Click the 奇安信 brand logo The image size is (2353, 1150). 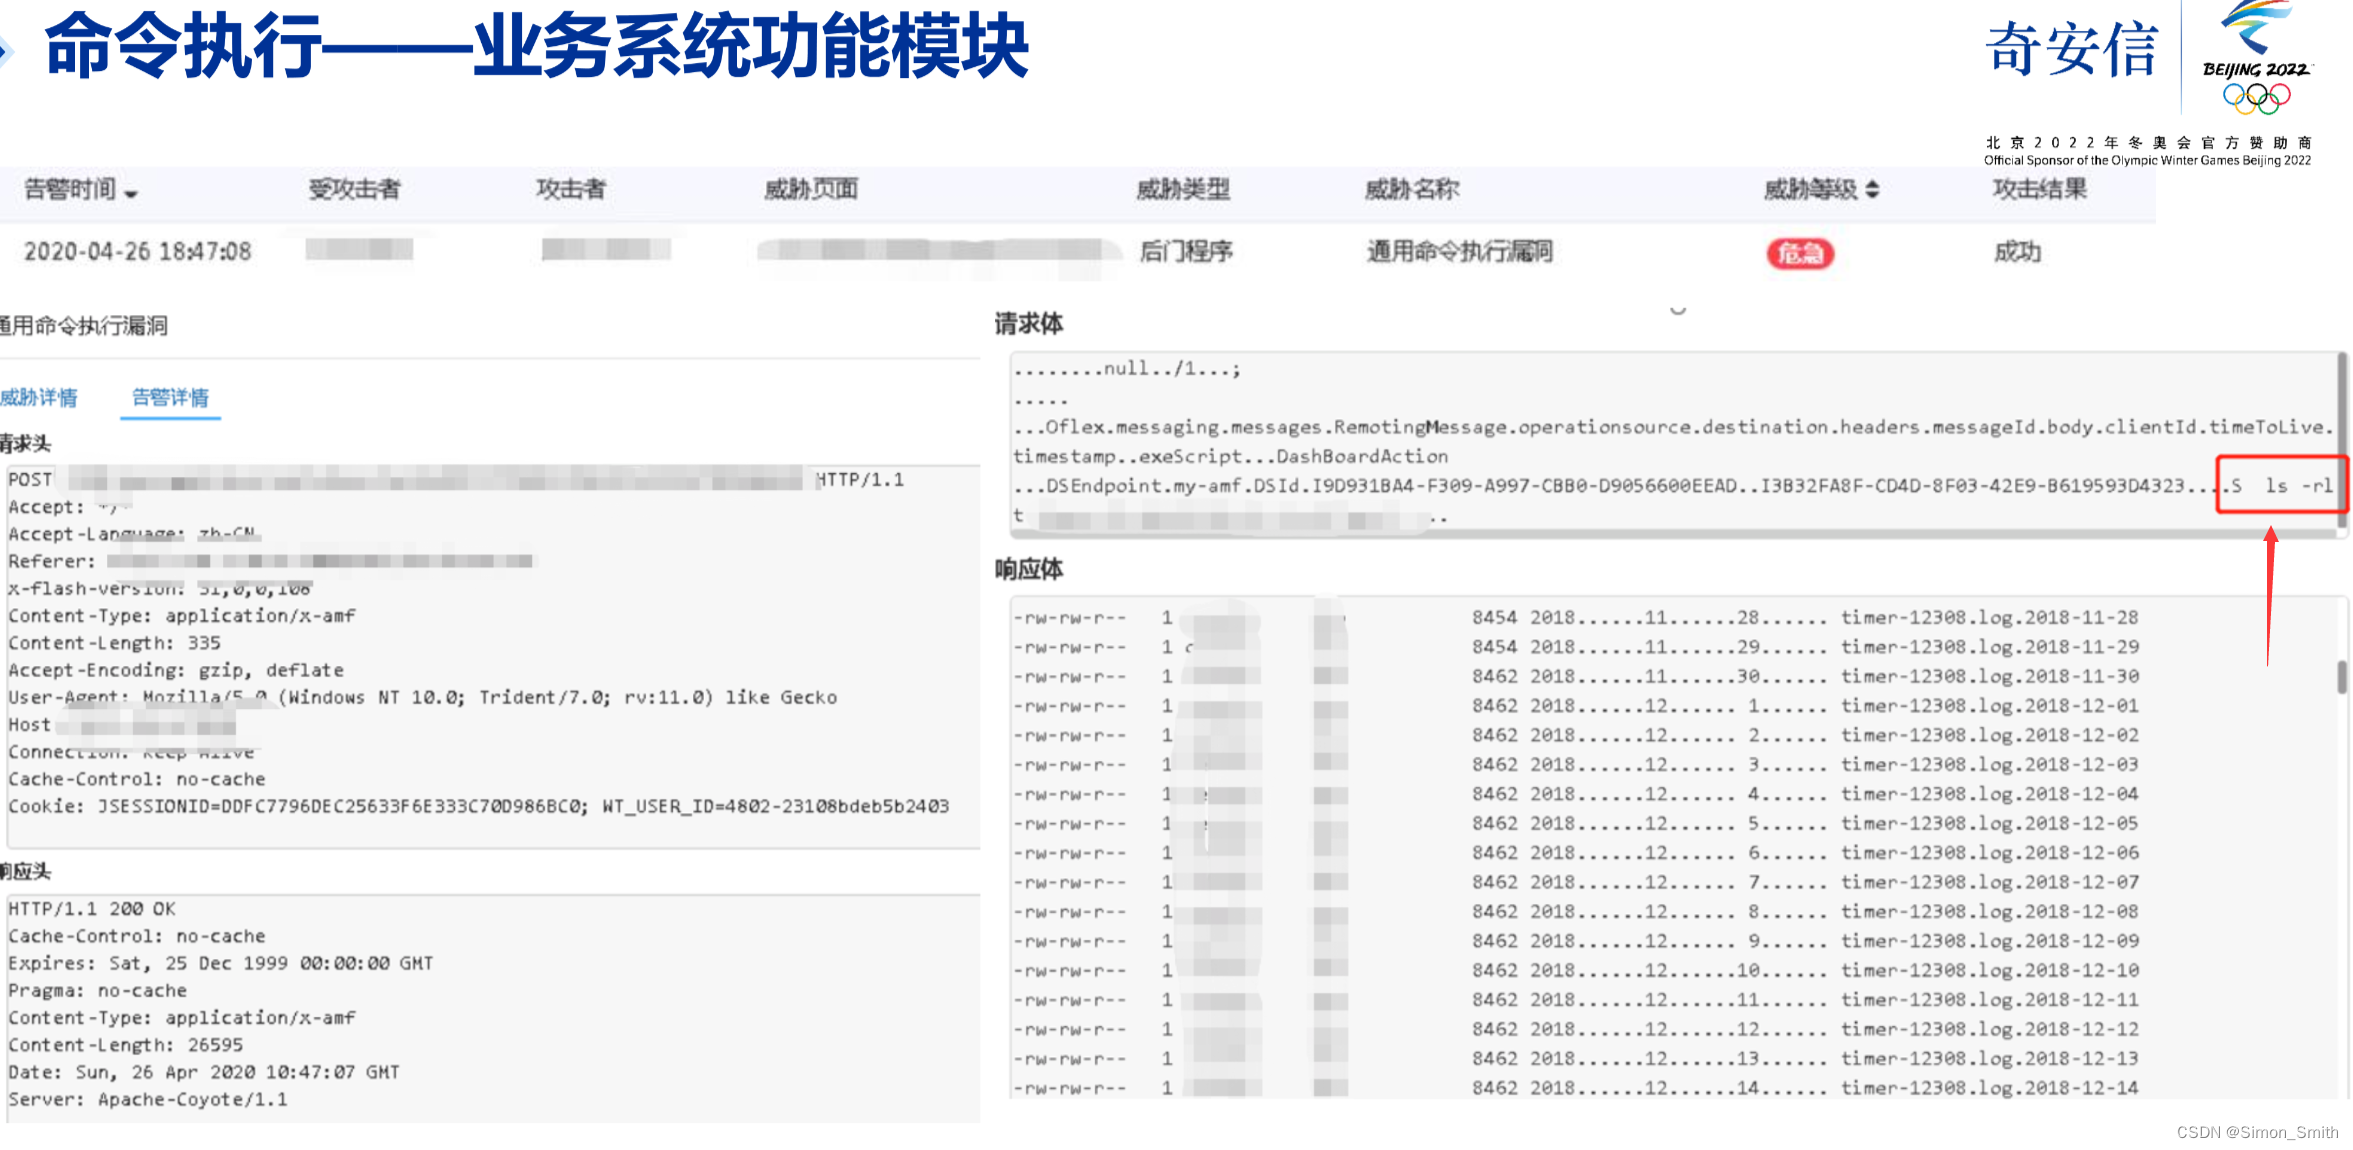2072,50
